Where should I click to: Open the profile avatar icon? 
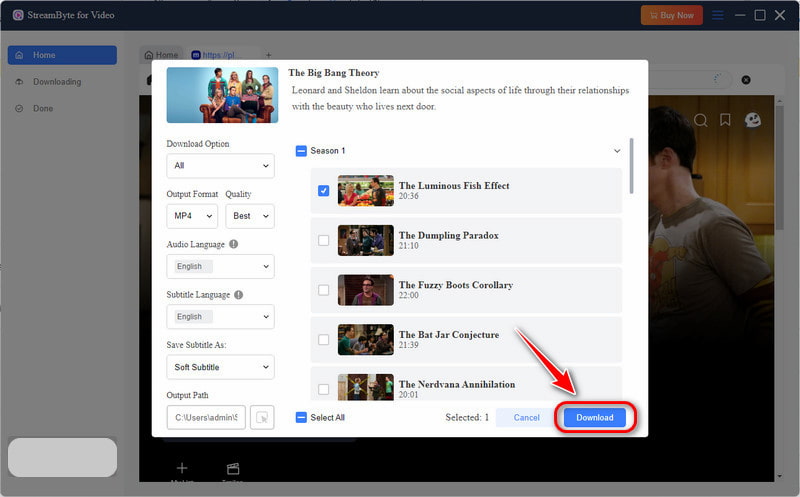[x=753, y=120]
